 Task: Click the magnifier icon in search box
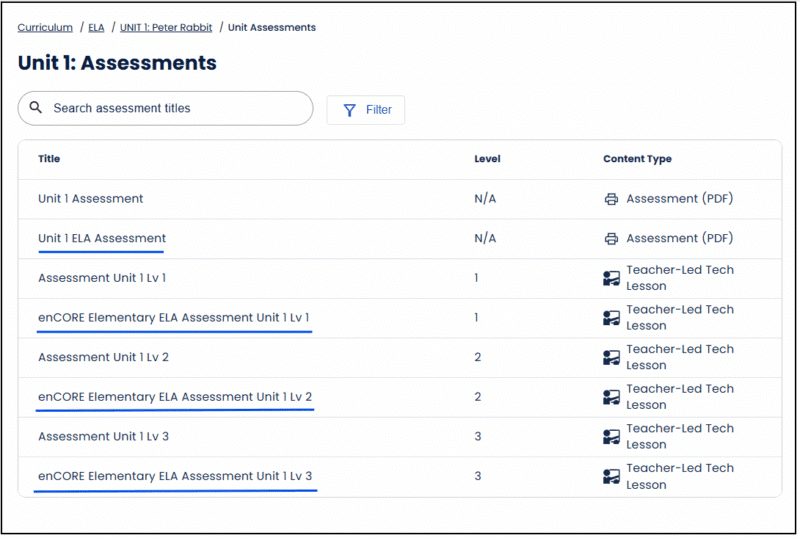(35, 107)
